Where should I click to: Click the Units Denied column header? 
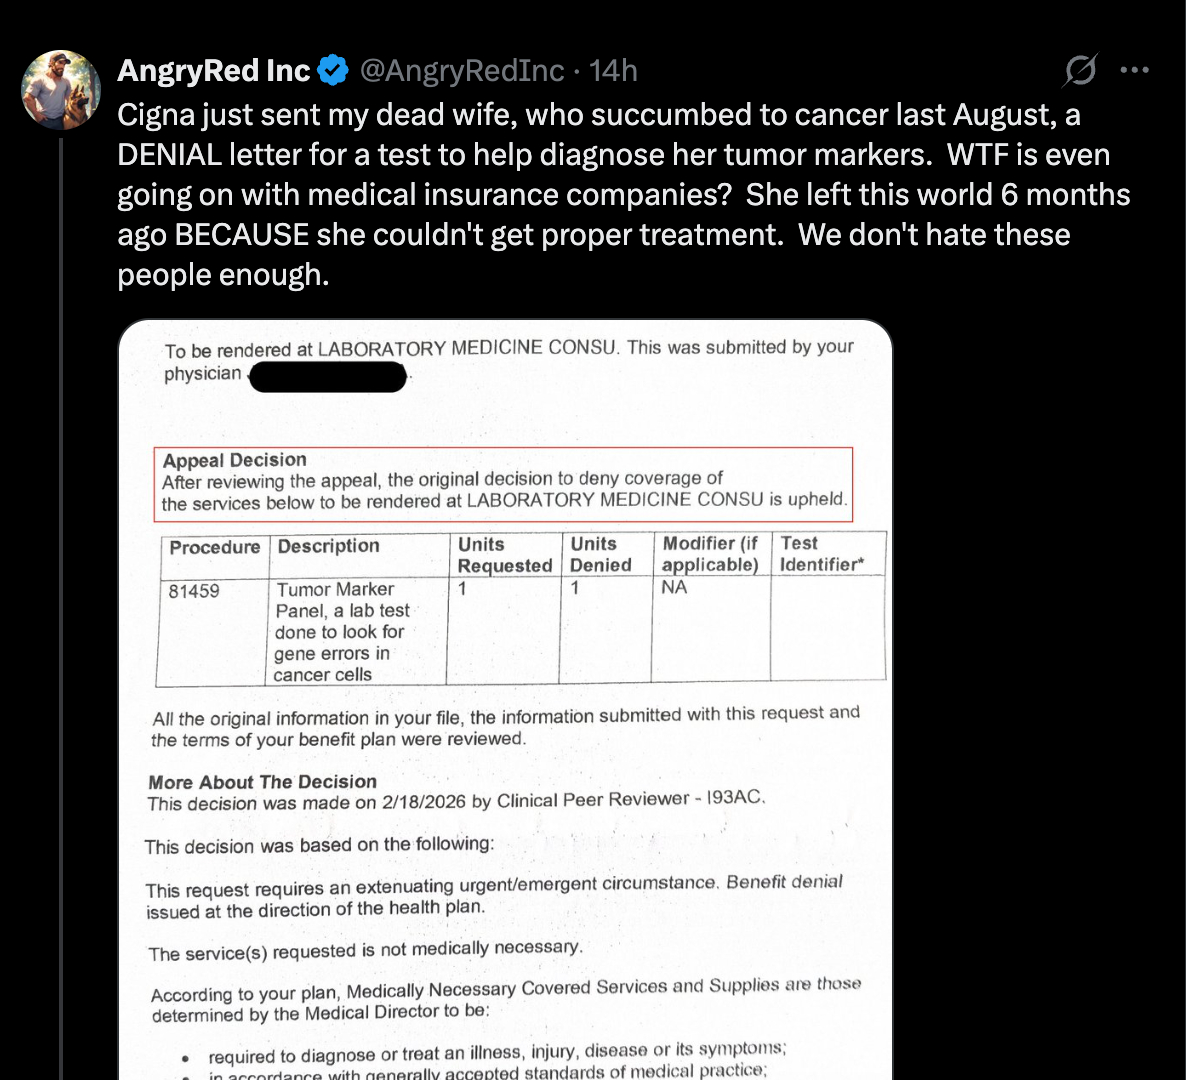[x=601, y=554]
